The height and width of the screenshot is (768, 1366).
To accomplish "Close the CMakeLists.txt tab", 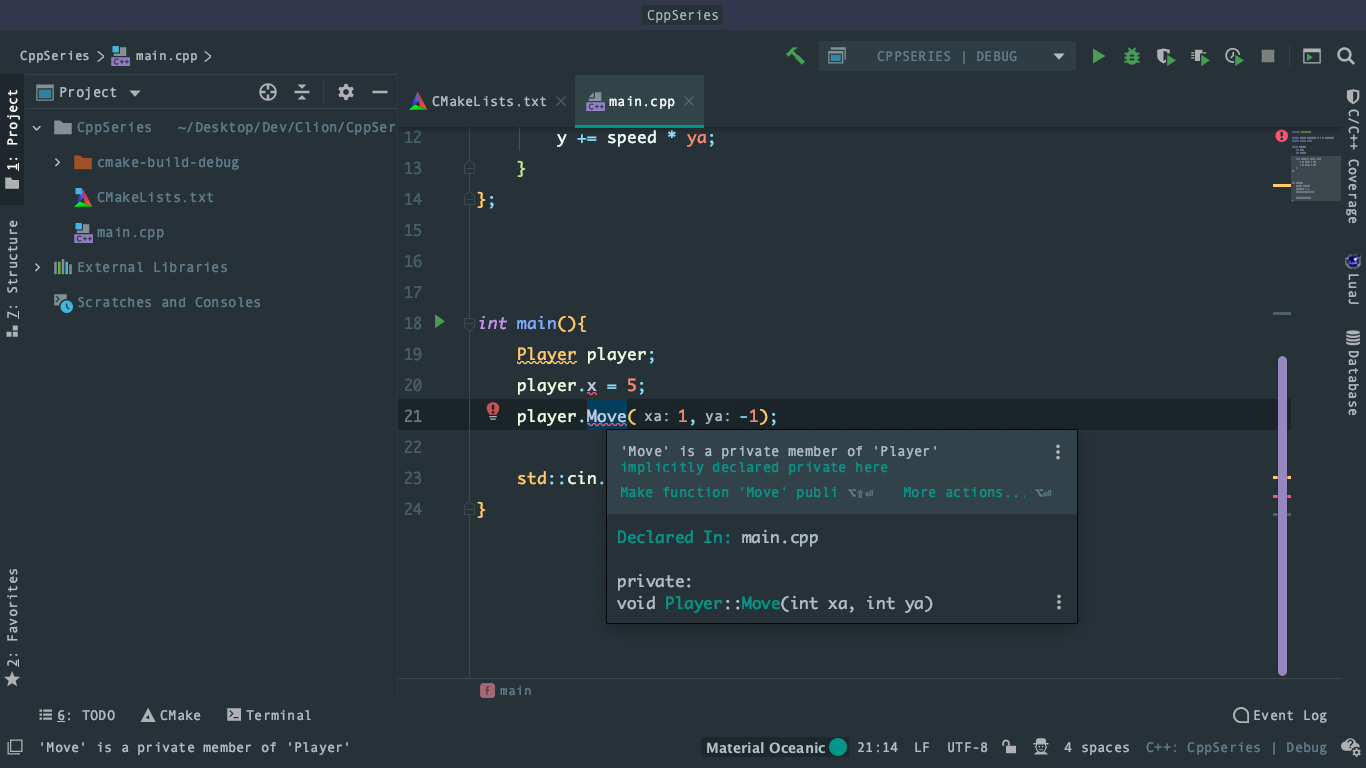I will 561,101.
